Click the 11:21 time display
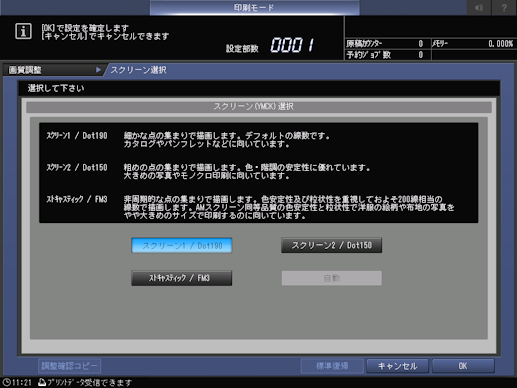The image size is (517, 388). [22, 382]
